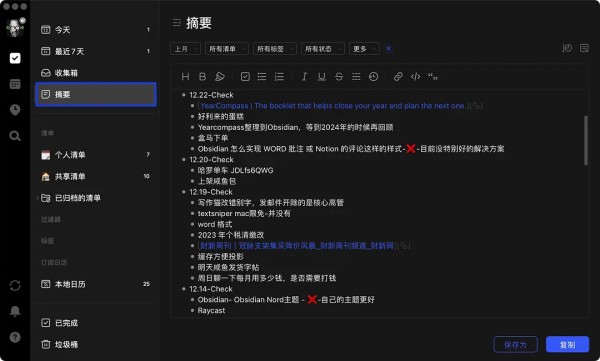
Task: Click the Raycast entry
Action: (x=211, y=310)
